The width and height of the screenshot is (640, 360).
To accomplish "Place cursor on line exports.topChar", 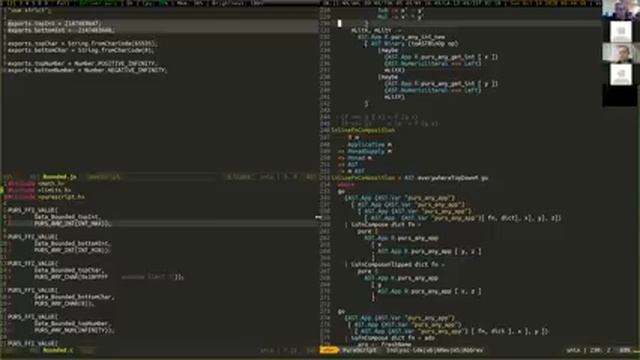I will click(x=82, y=44).
